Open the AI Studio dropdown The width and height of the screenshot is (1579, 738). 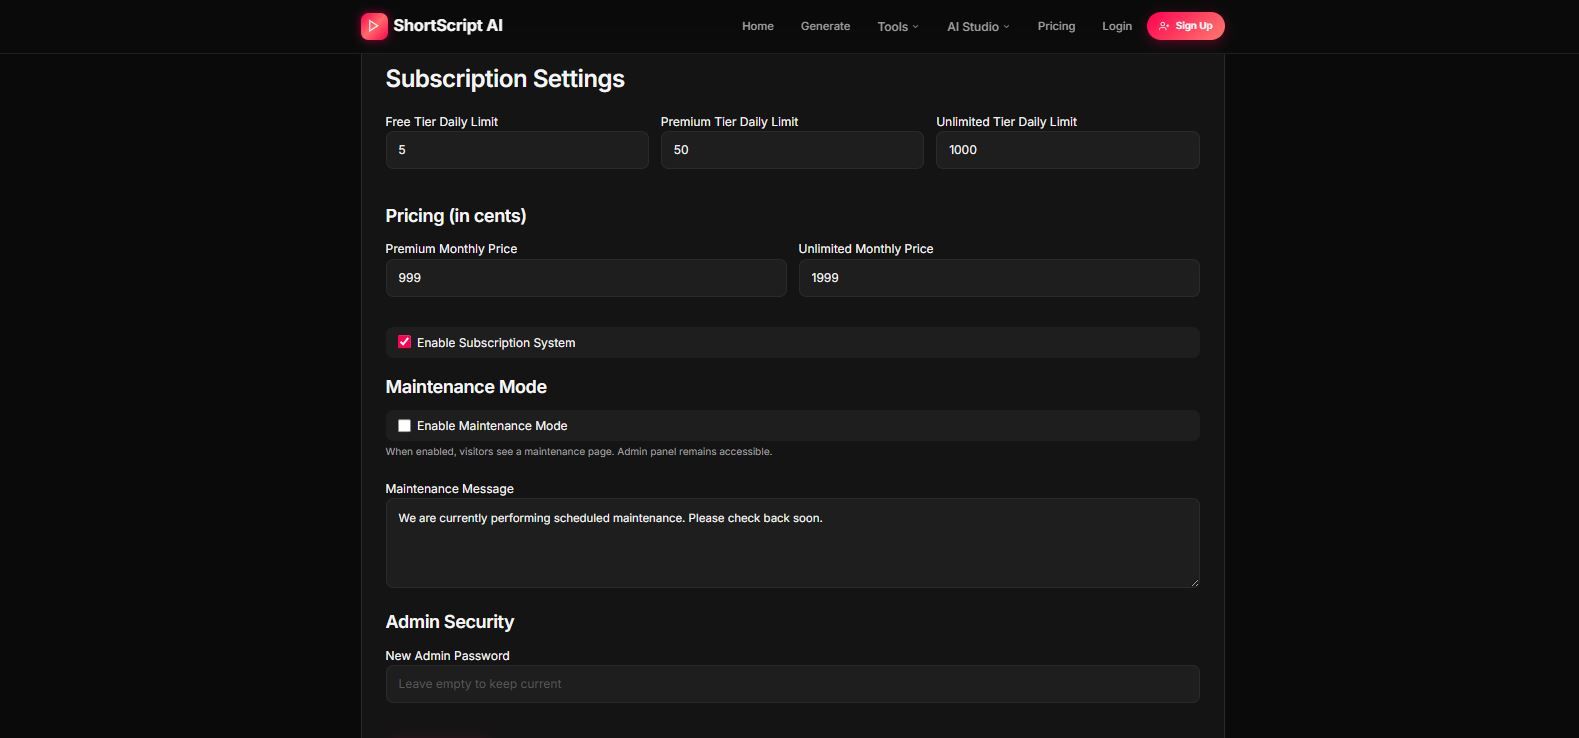(x=978, y=27)
